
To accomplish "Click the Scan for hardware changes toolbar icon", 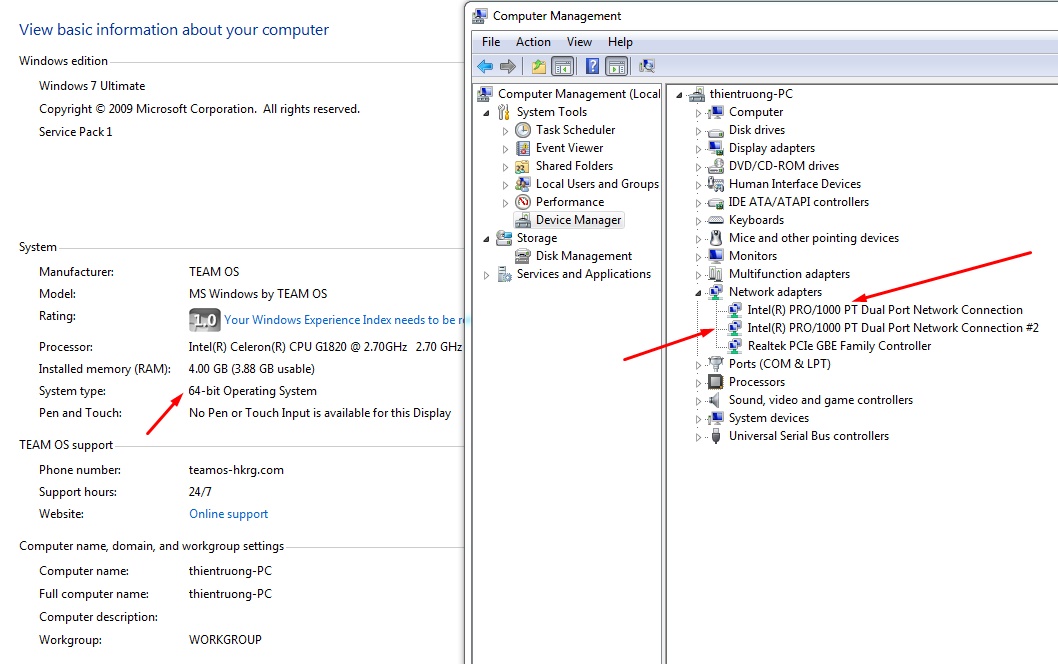I will (x=646, y=66).
